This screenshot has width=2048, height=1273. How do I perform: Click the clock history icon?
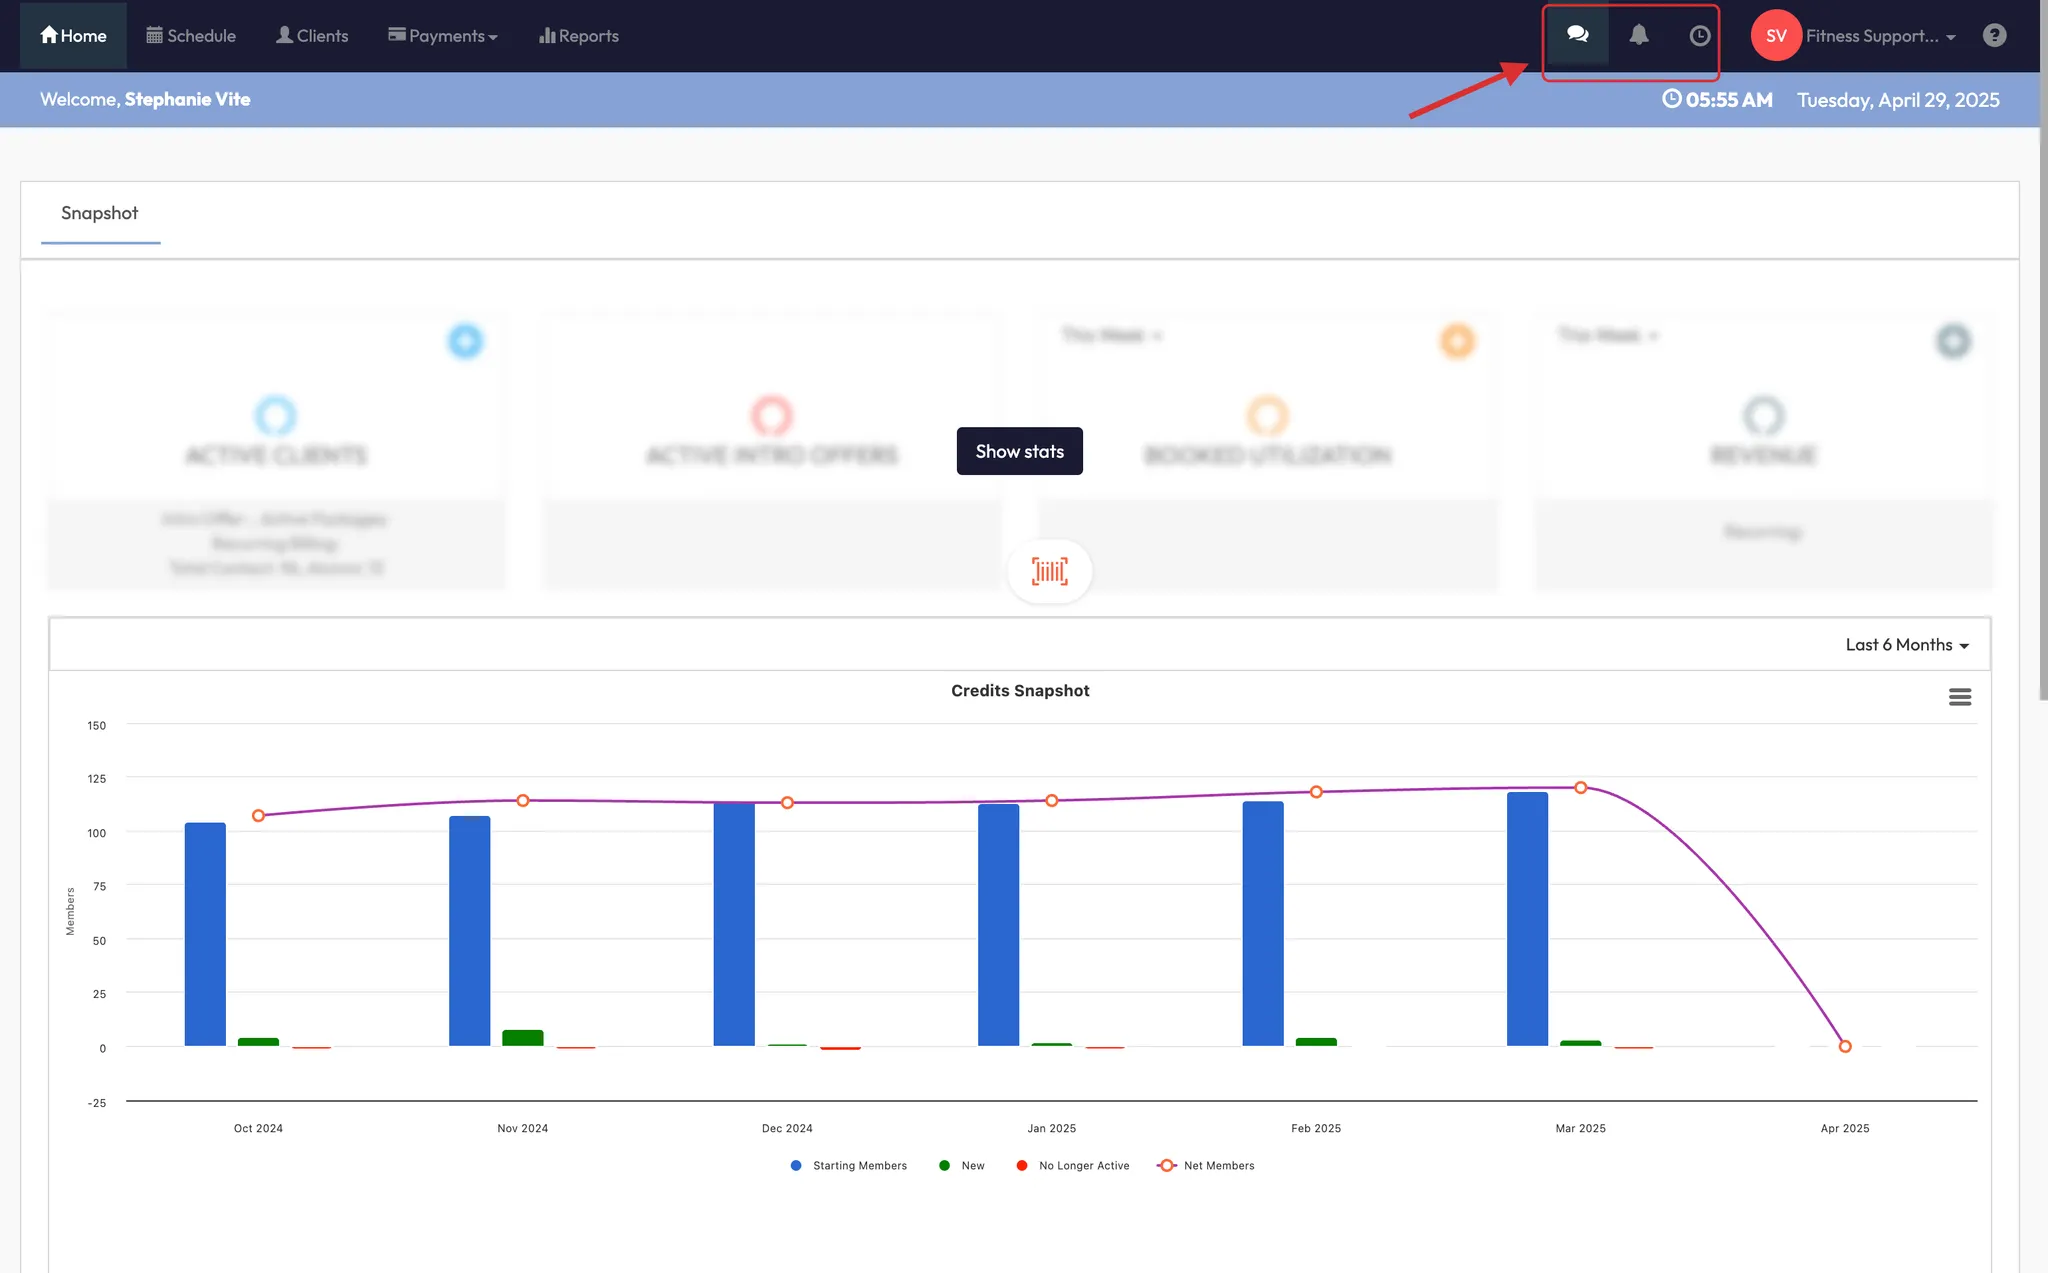pos(1699,36)
